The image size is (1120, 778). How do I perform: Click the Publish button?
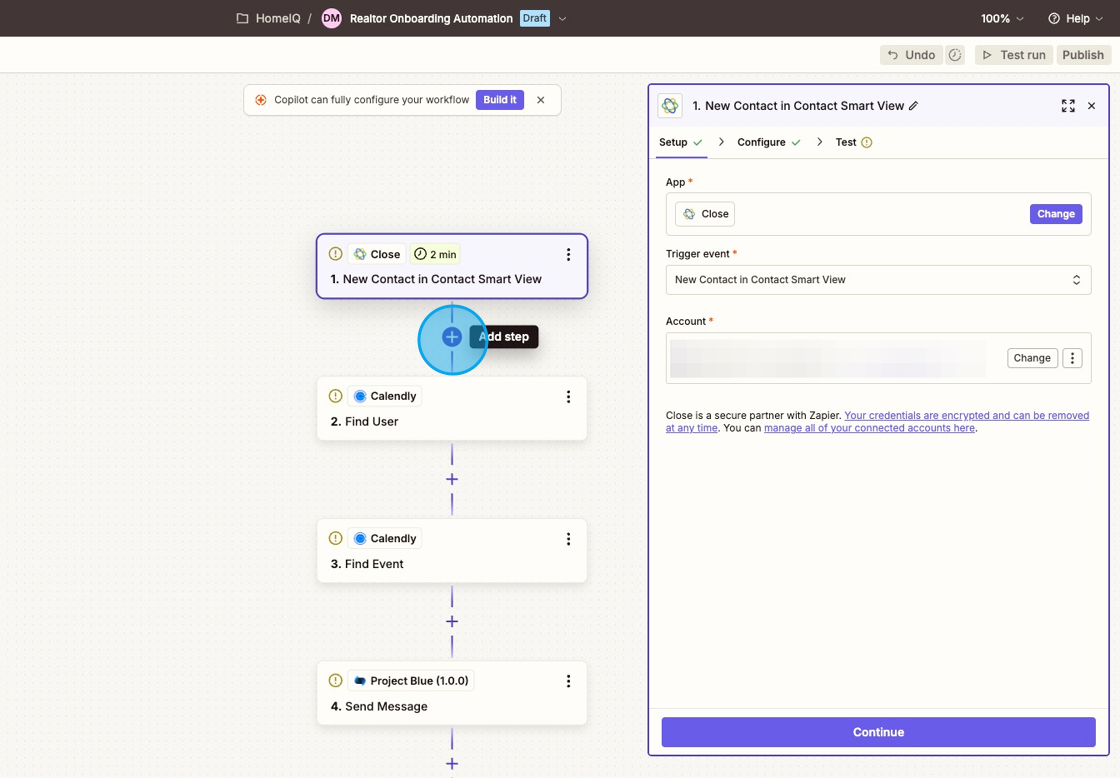click(1082, 55)
